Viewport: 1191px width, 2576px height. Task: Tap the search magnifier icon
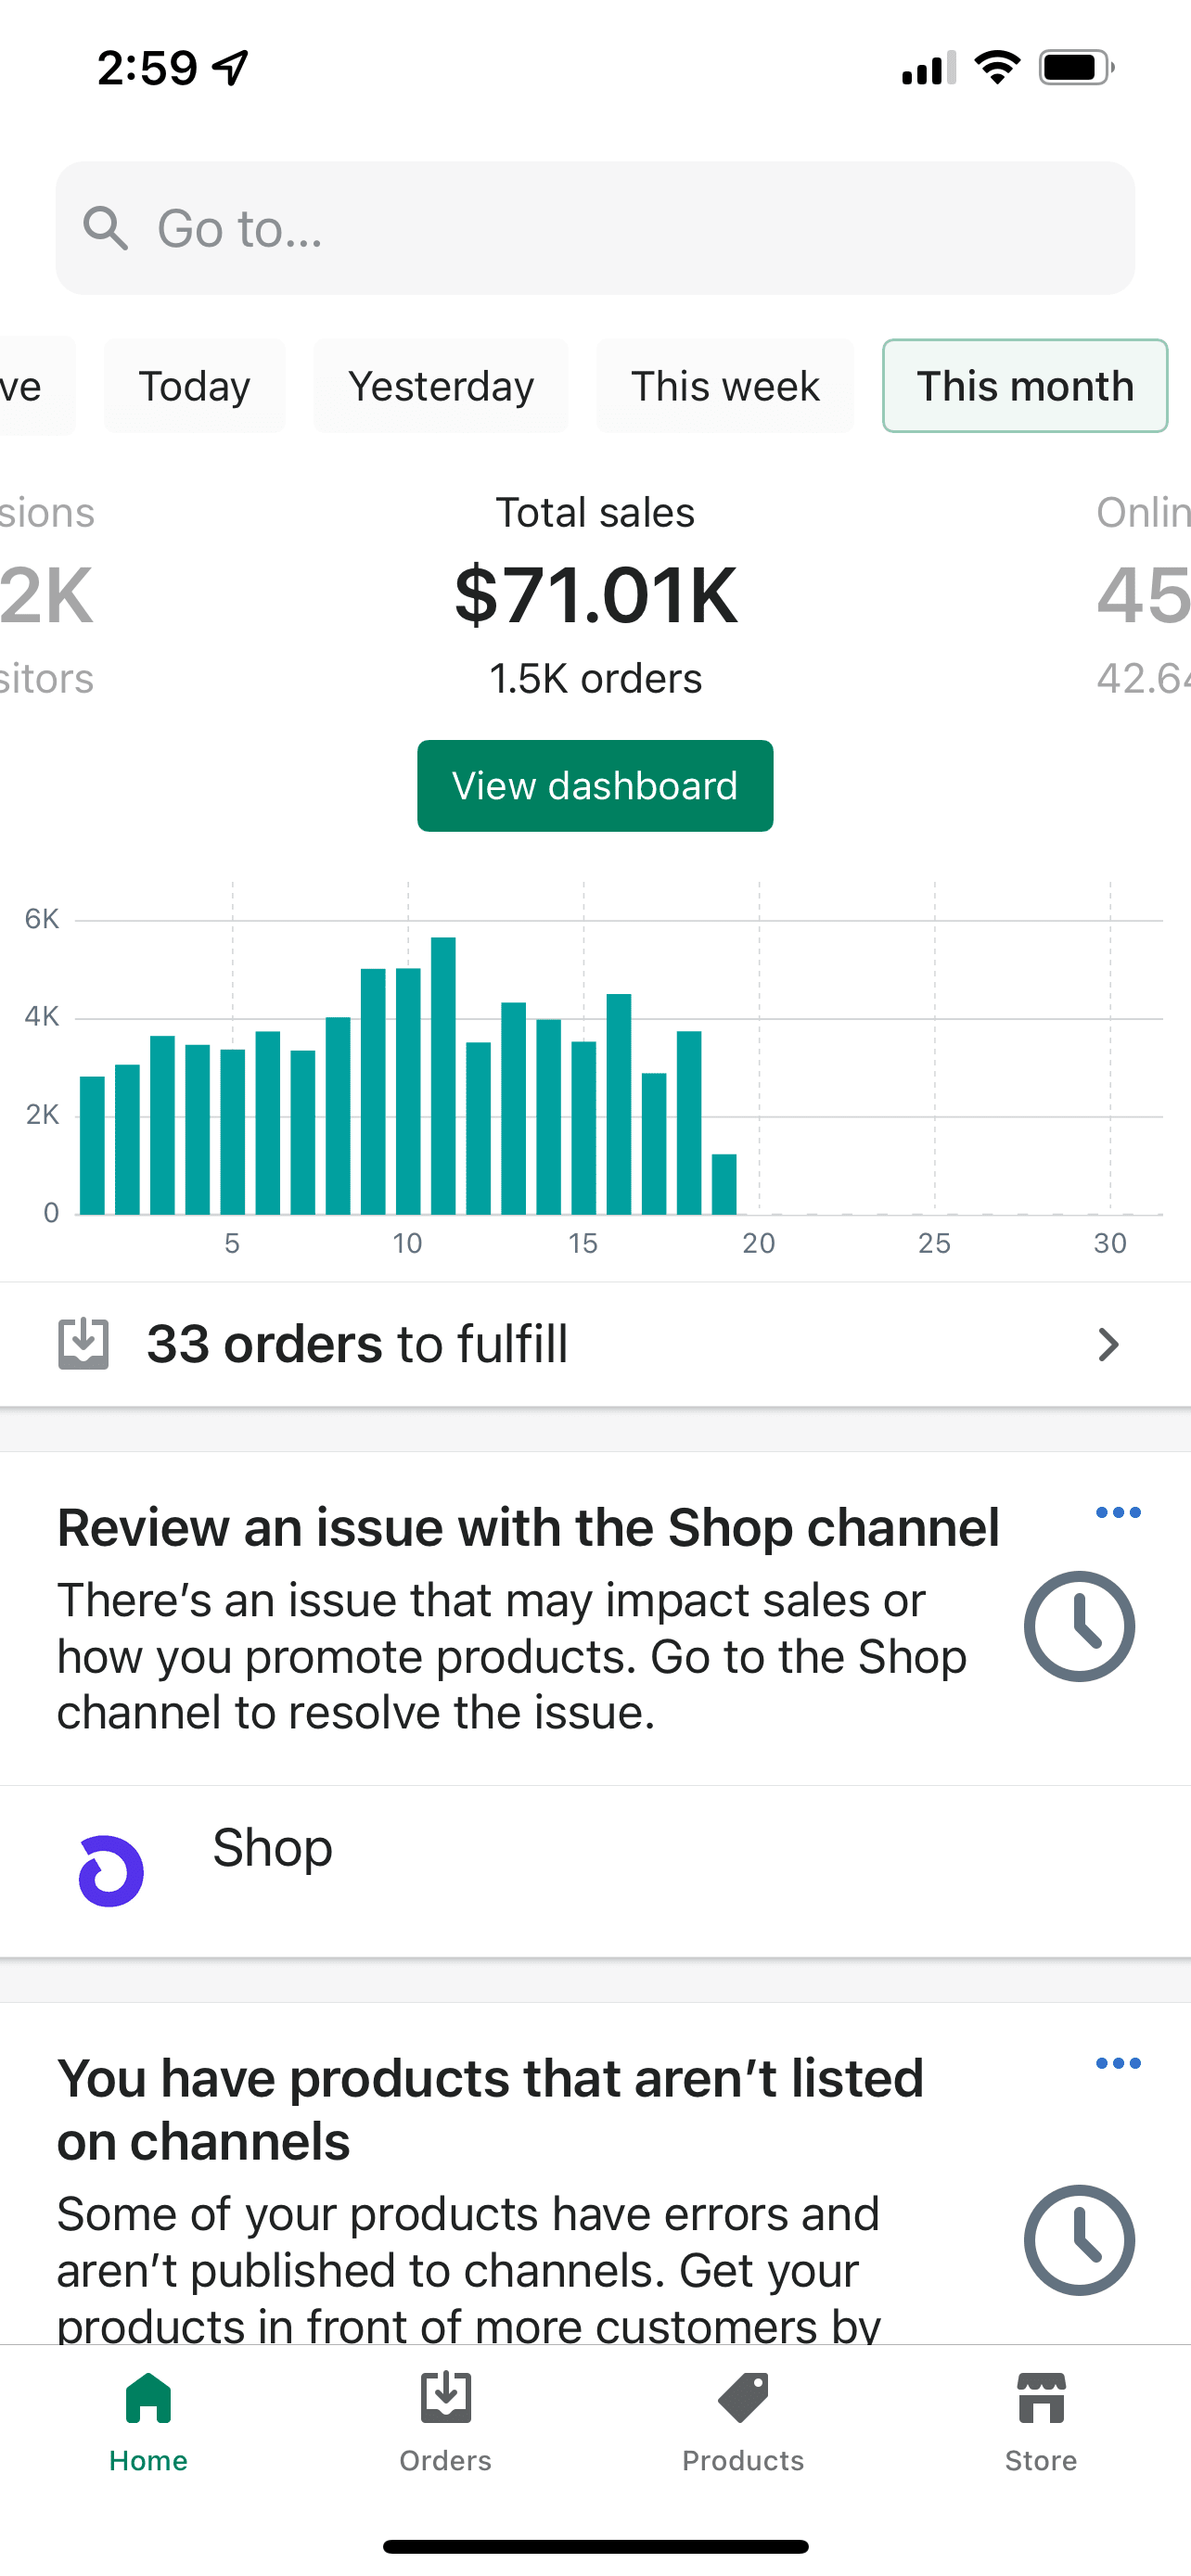[105, 228]
